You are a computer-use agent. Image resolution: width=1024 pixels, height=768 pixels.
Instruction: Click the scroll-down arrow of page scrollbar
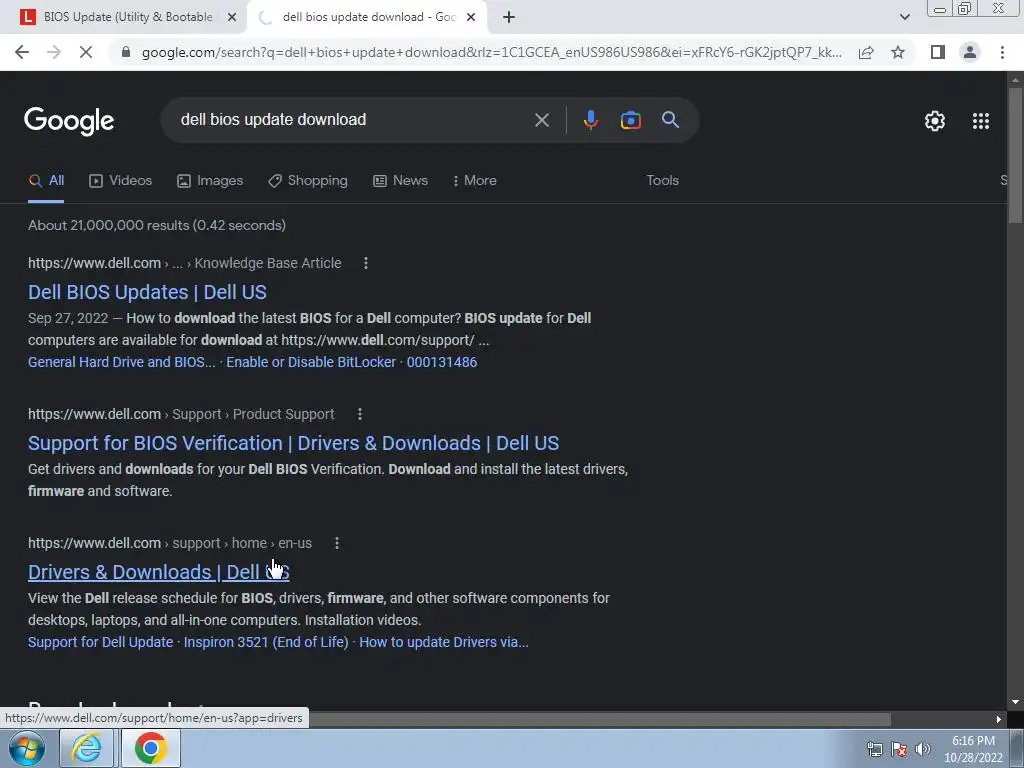coord(1015,702)
